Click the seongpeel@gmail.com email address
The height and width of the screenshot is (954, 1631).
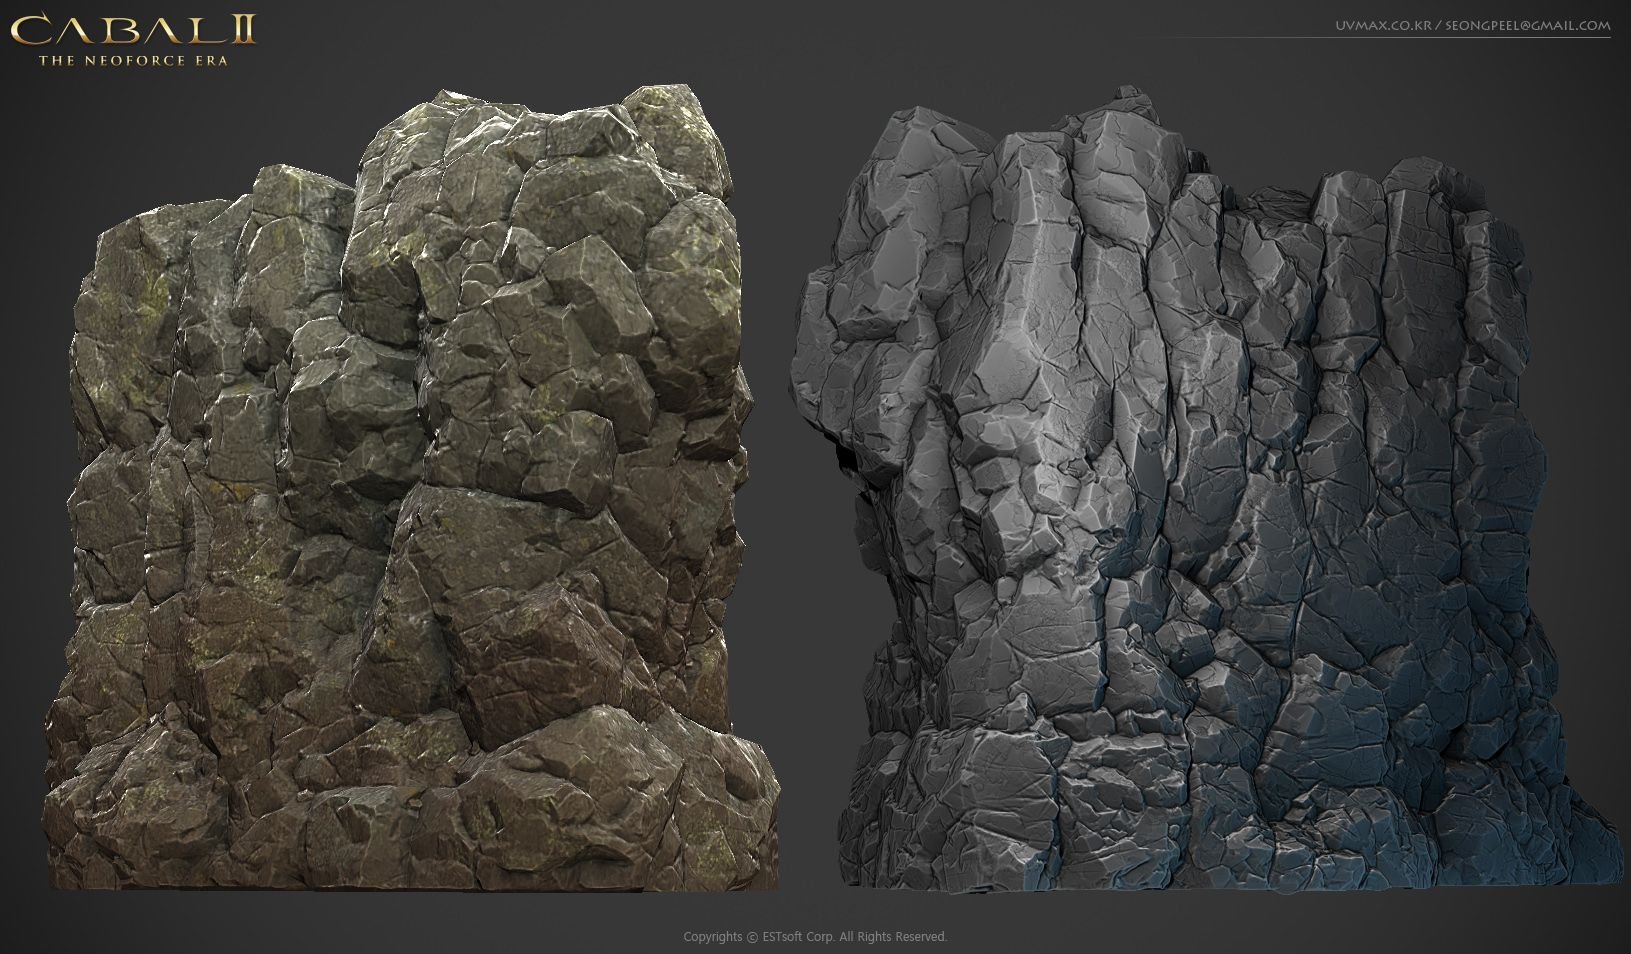[x=1527, y=25]
